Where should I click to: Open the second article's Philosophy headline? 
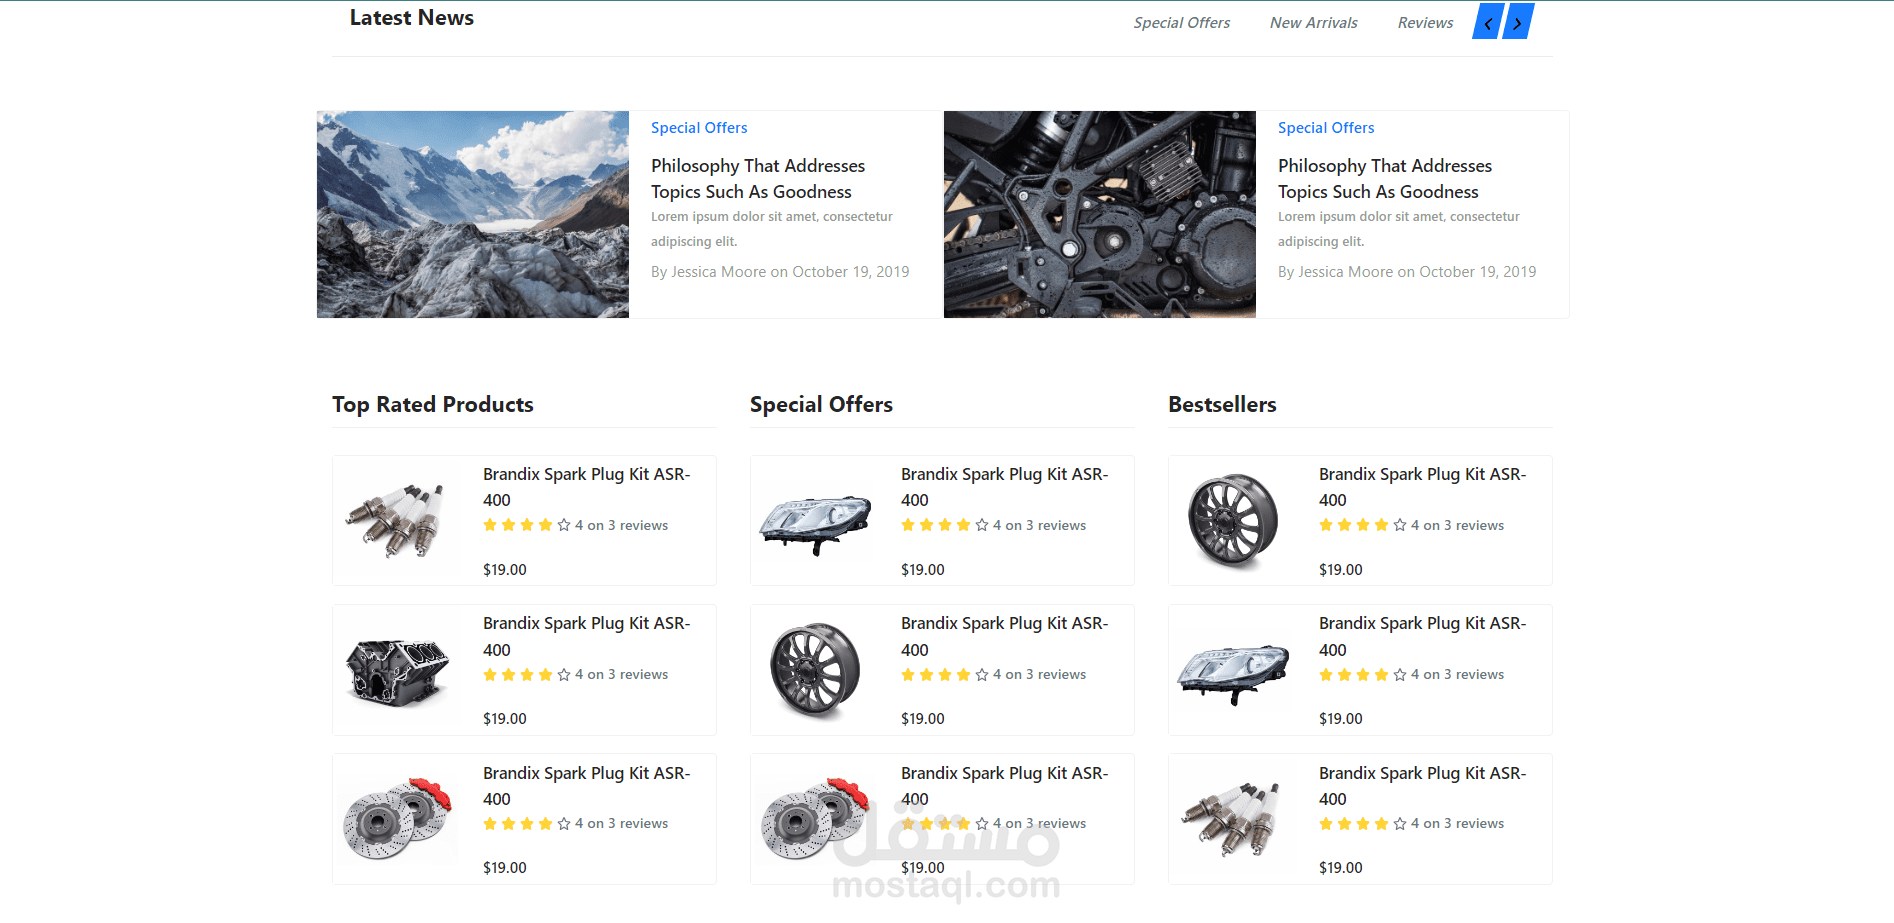(1384, 179)
